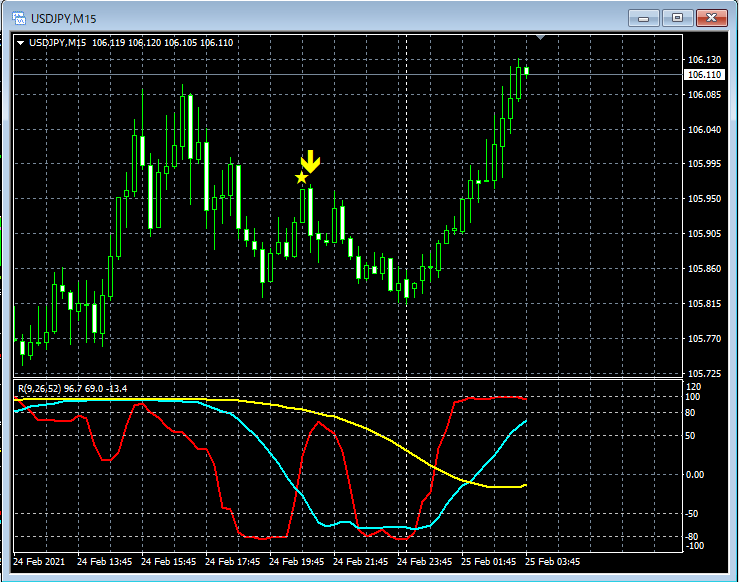The image size is (740, 582).
Task: Click the R(9,26,52) indicator label
Action: point(72,388)
